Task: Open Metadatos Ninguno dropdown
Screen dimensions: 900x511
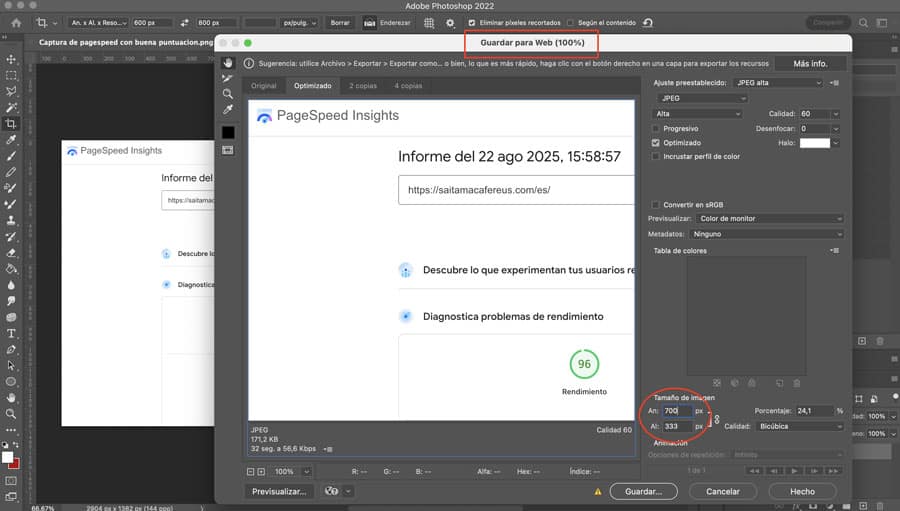Action: 767,234
